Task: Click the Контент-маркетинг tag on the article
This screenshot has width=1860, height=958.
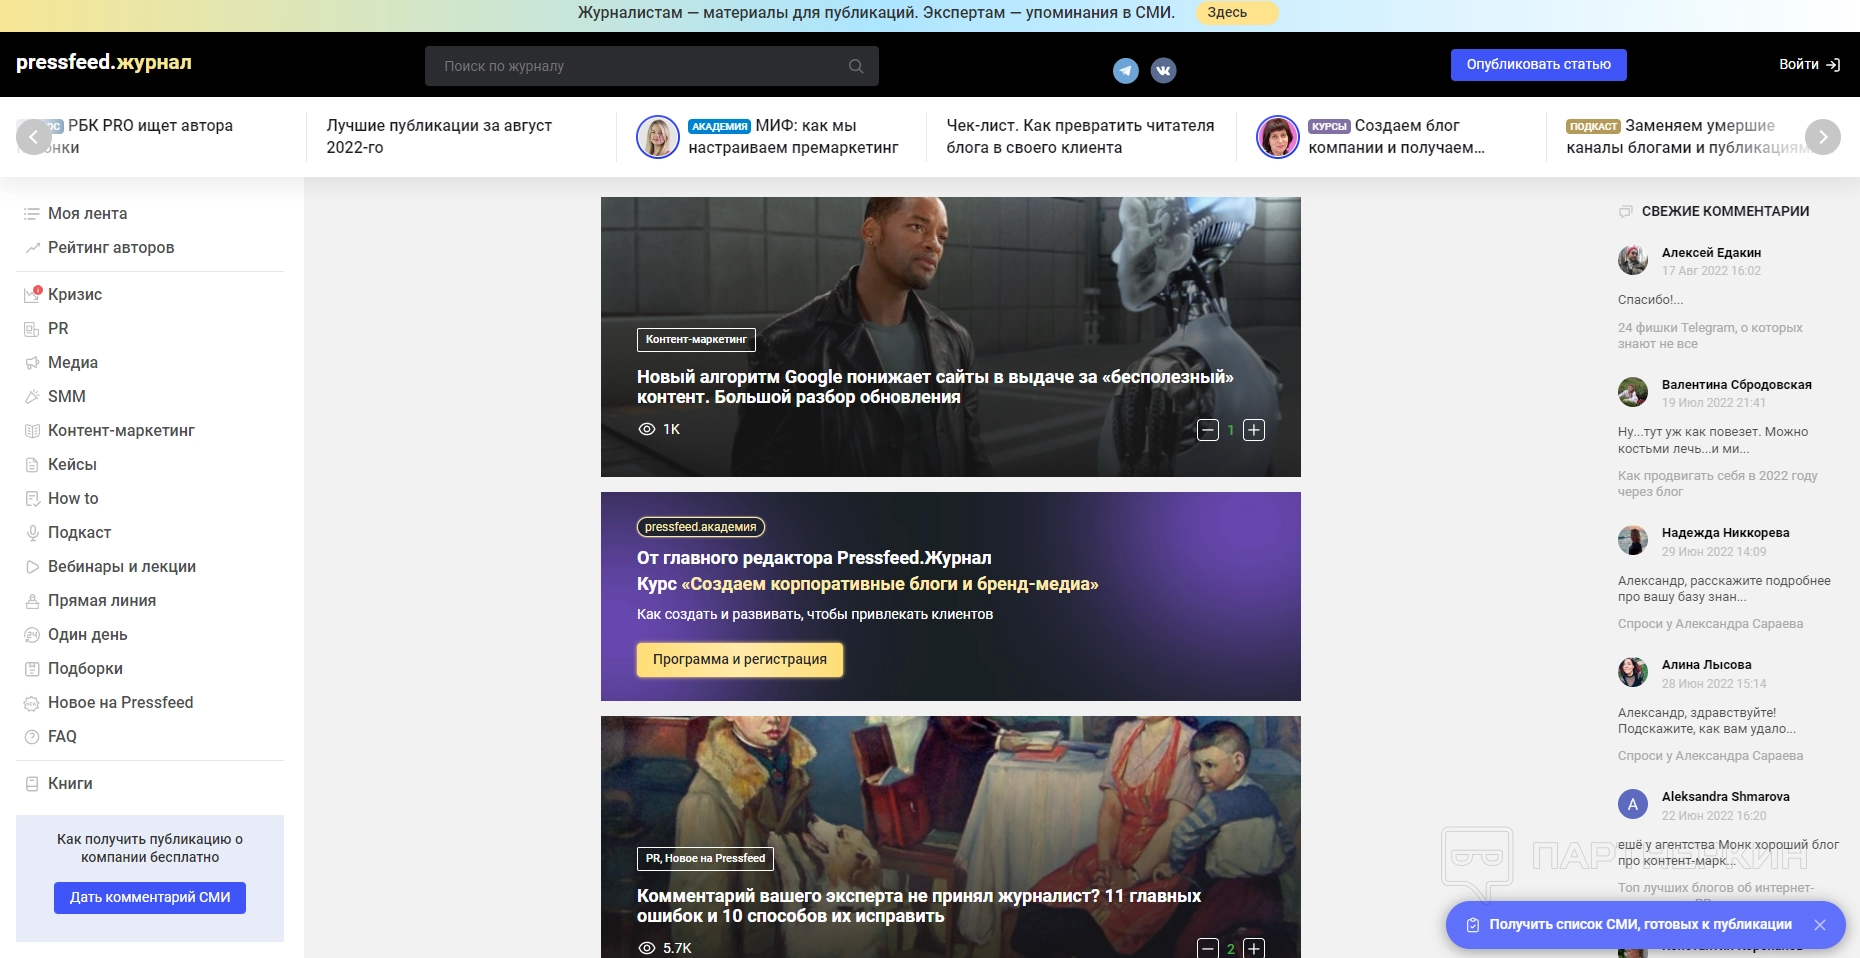Action: [696, 339]
